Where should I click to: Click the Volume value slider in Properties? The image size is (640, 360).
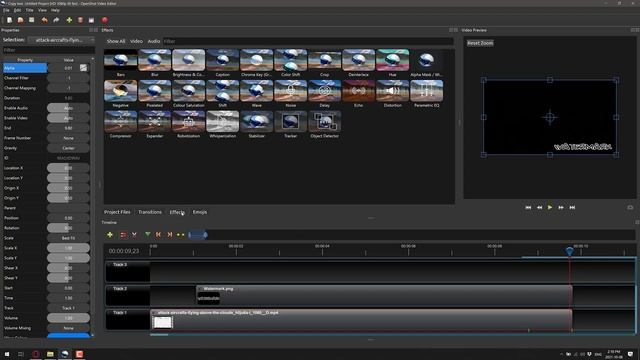coord(68,318)
